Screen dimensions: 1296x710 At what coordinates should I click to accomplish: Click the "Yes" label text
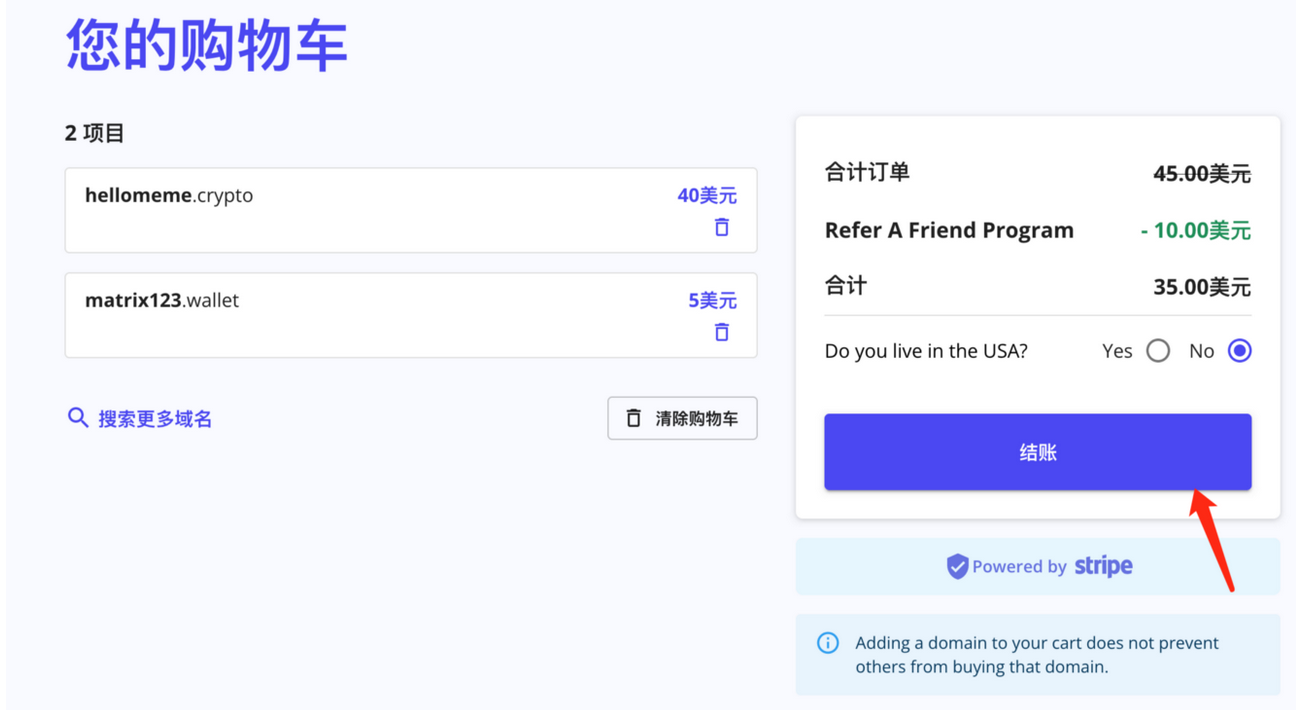1117,351
